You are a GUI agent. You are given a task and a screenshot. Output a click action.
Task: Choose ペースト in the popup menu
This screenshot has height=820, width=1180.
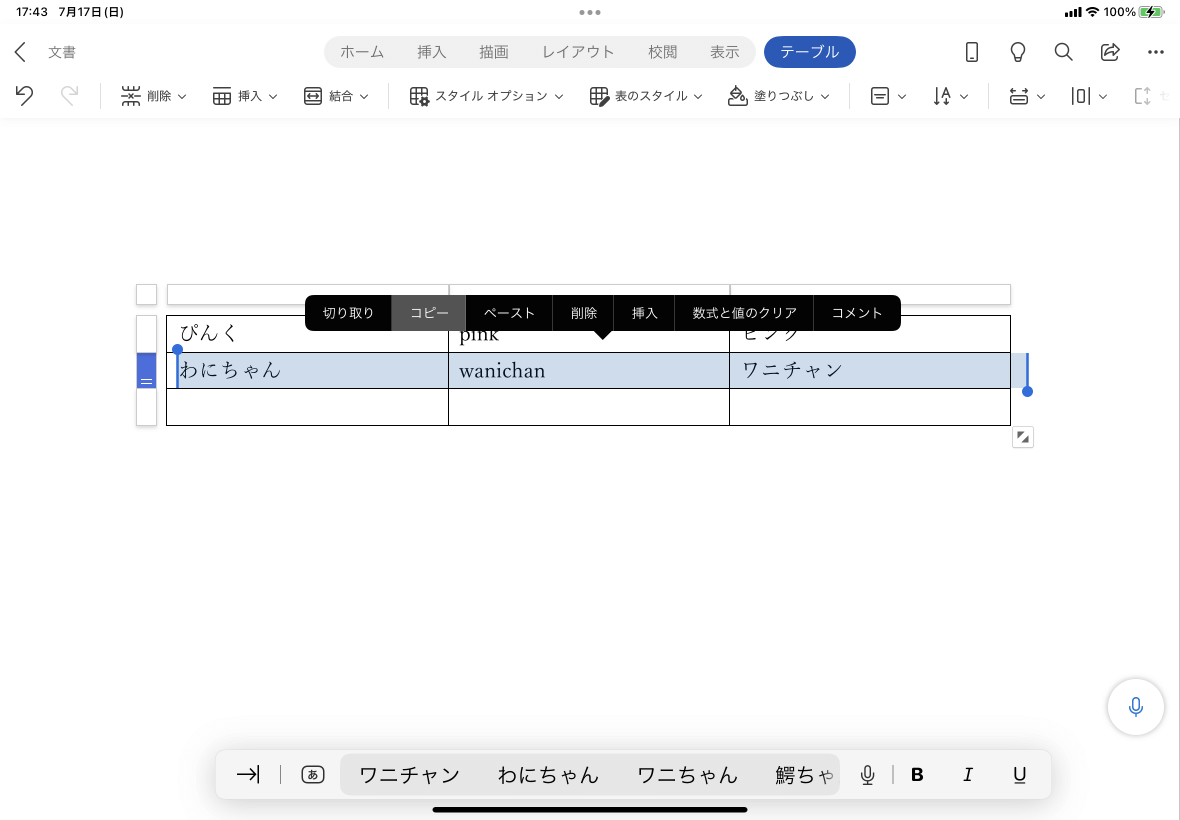pyautogui.click(x=509, y=313)
